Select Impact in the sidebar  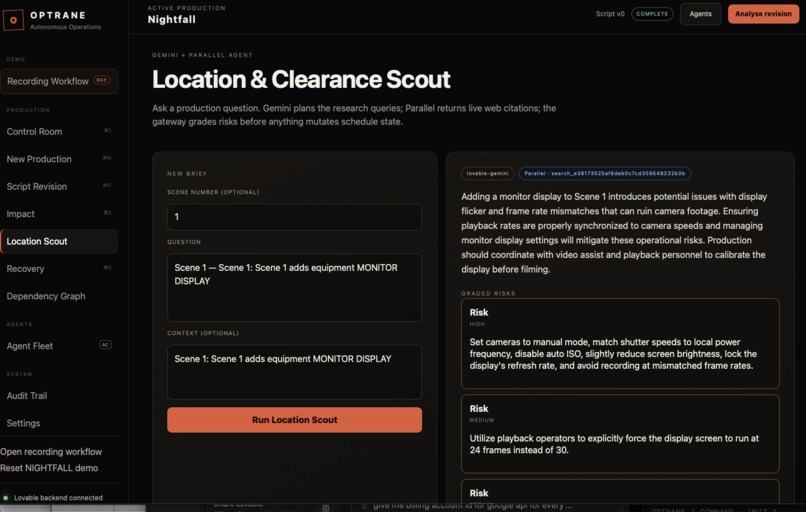59,214
